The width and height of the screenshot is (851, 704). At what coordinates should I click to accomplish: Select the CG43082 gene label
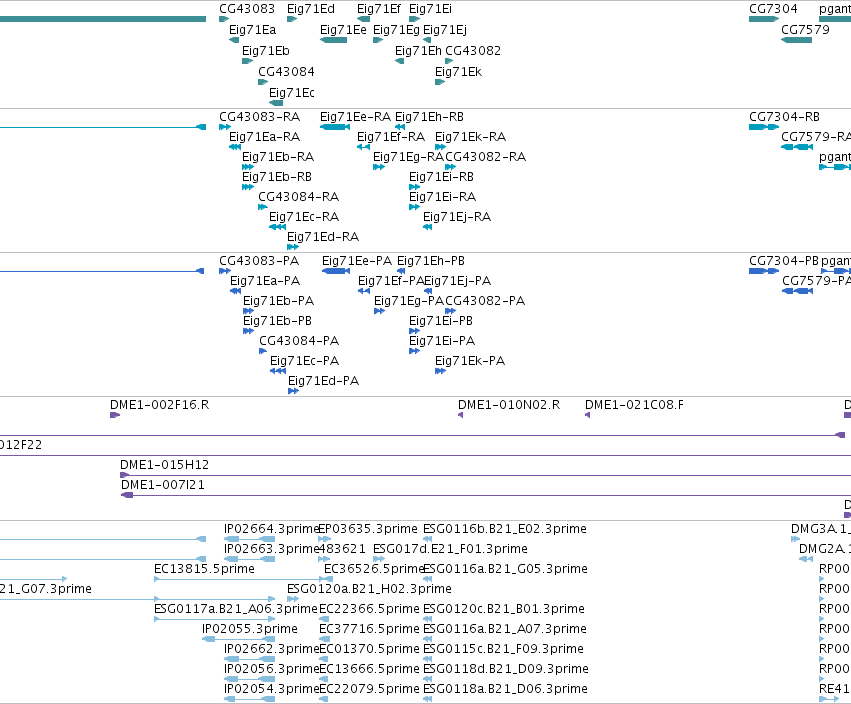(473, 51)
